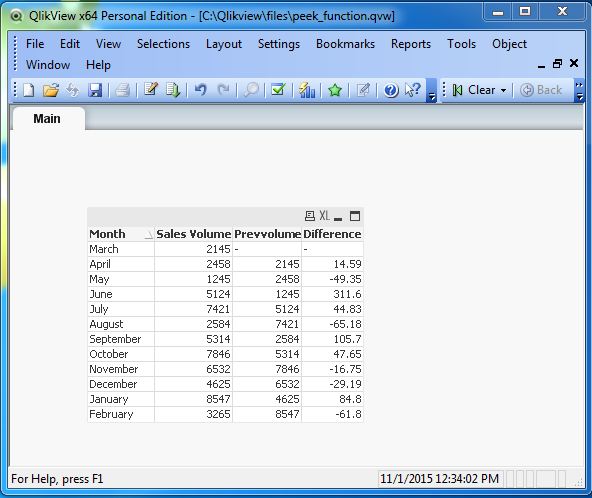The width and height of the screenshot is (592, 498).
Task: Minimize the table chart object
Action: (338, 219)
